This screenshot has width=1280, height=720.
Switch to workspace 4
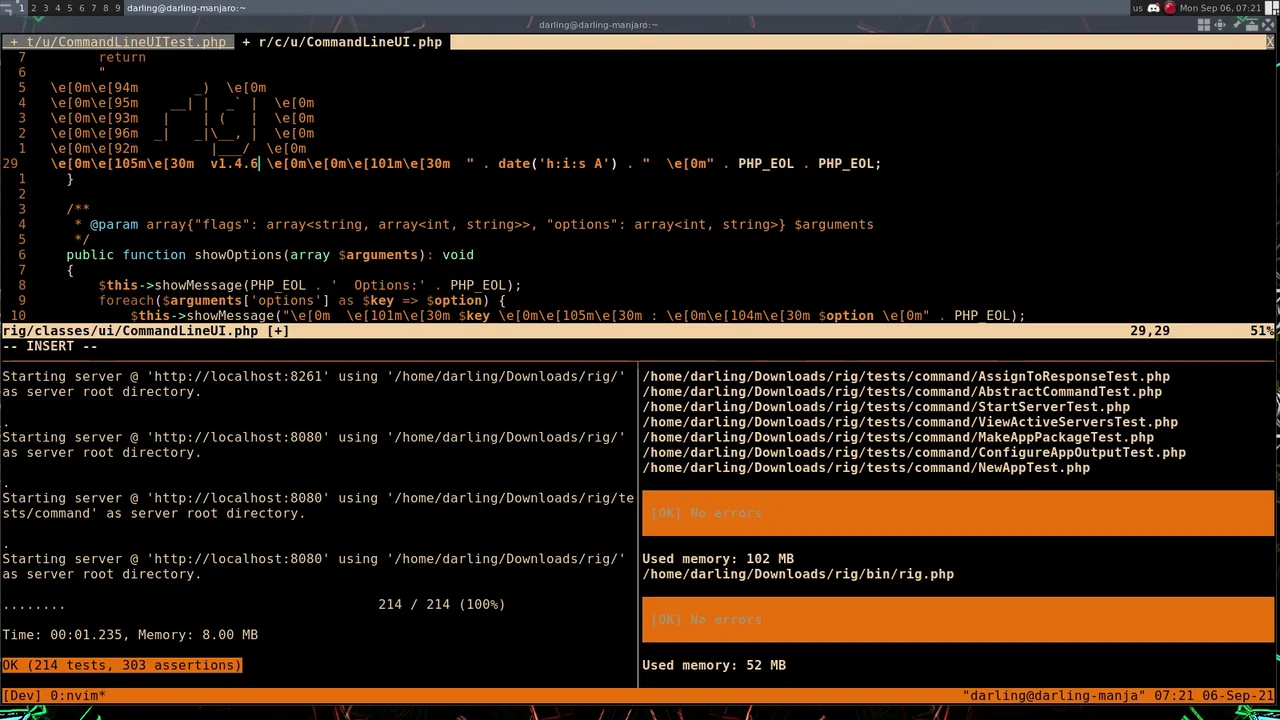57,8
